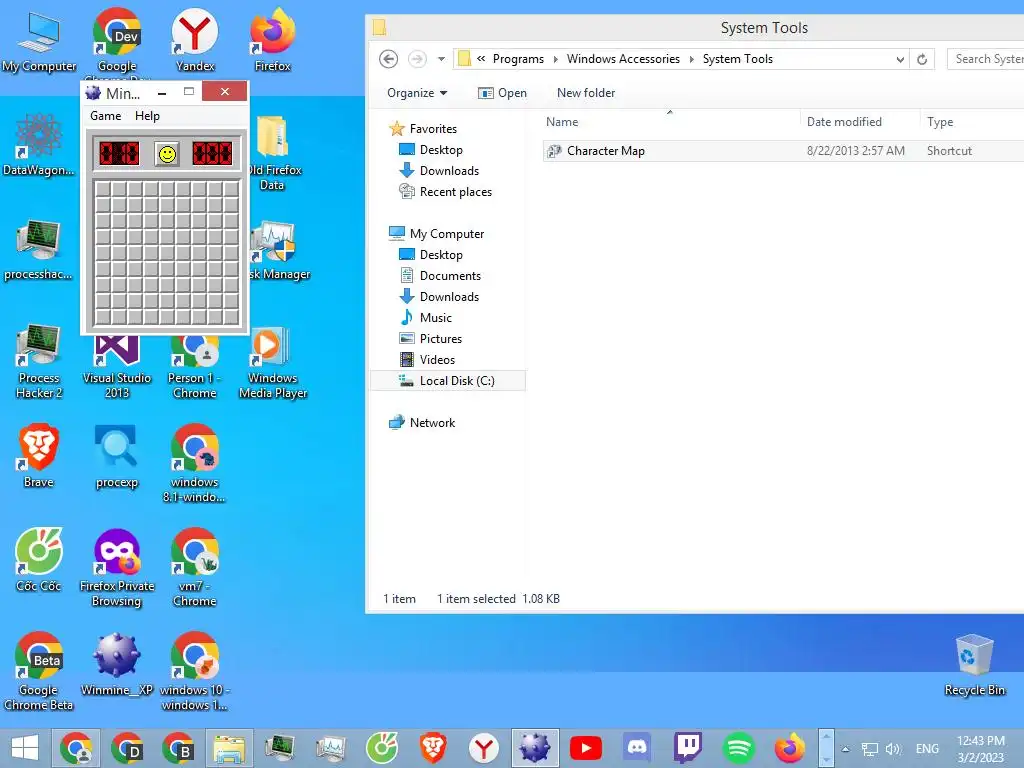Launch Google Chrome Dev from the desktop
1024x768 pixels.
[x=117, y=41]
